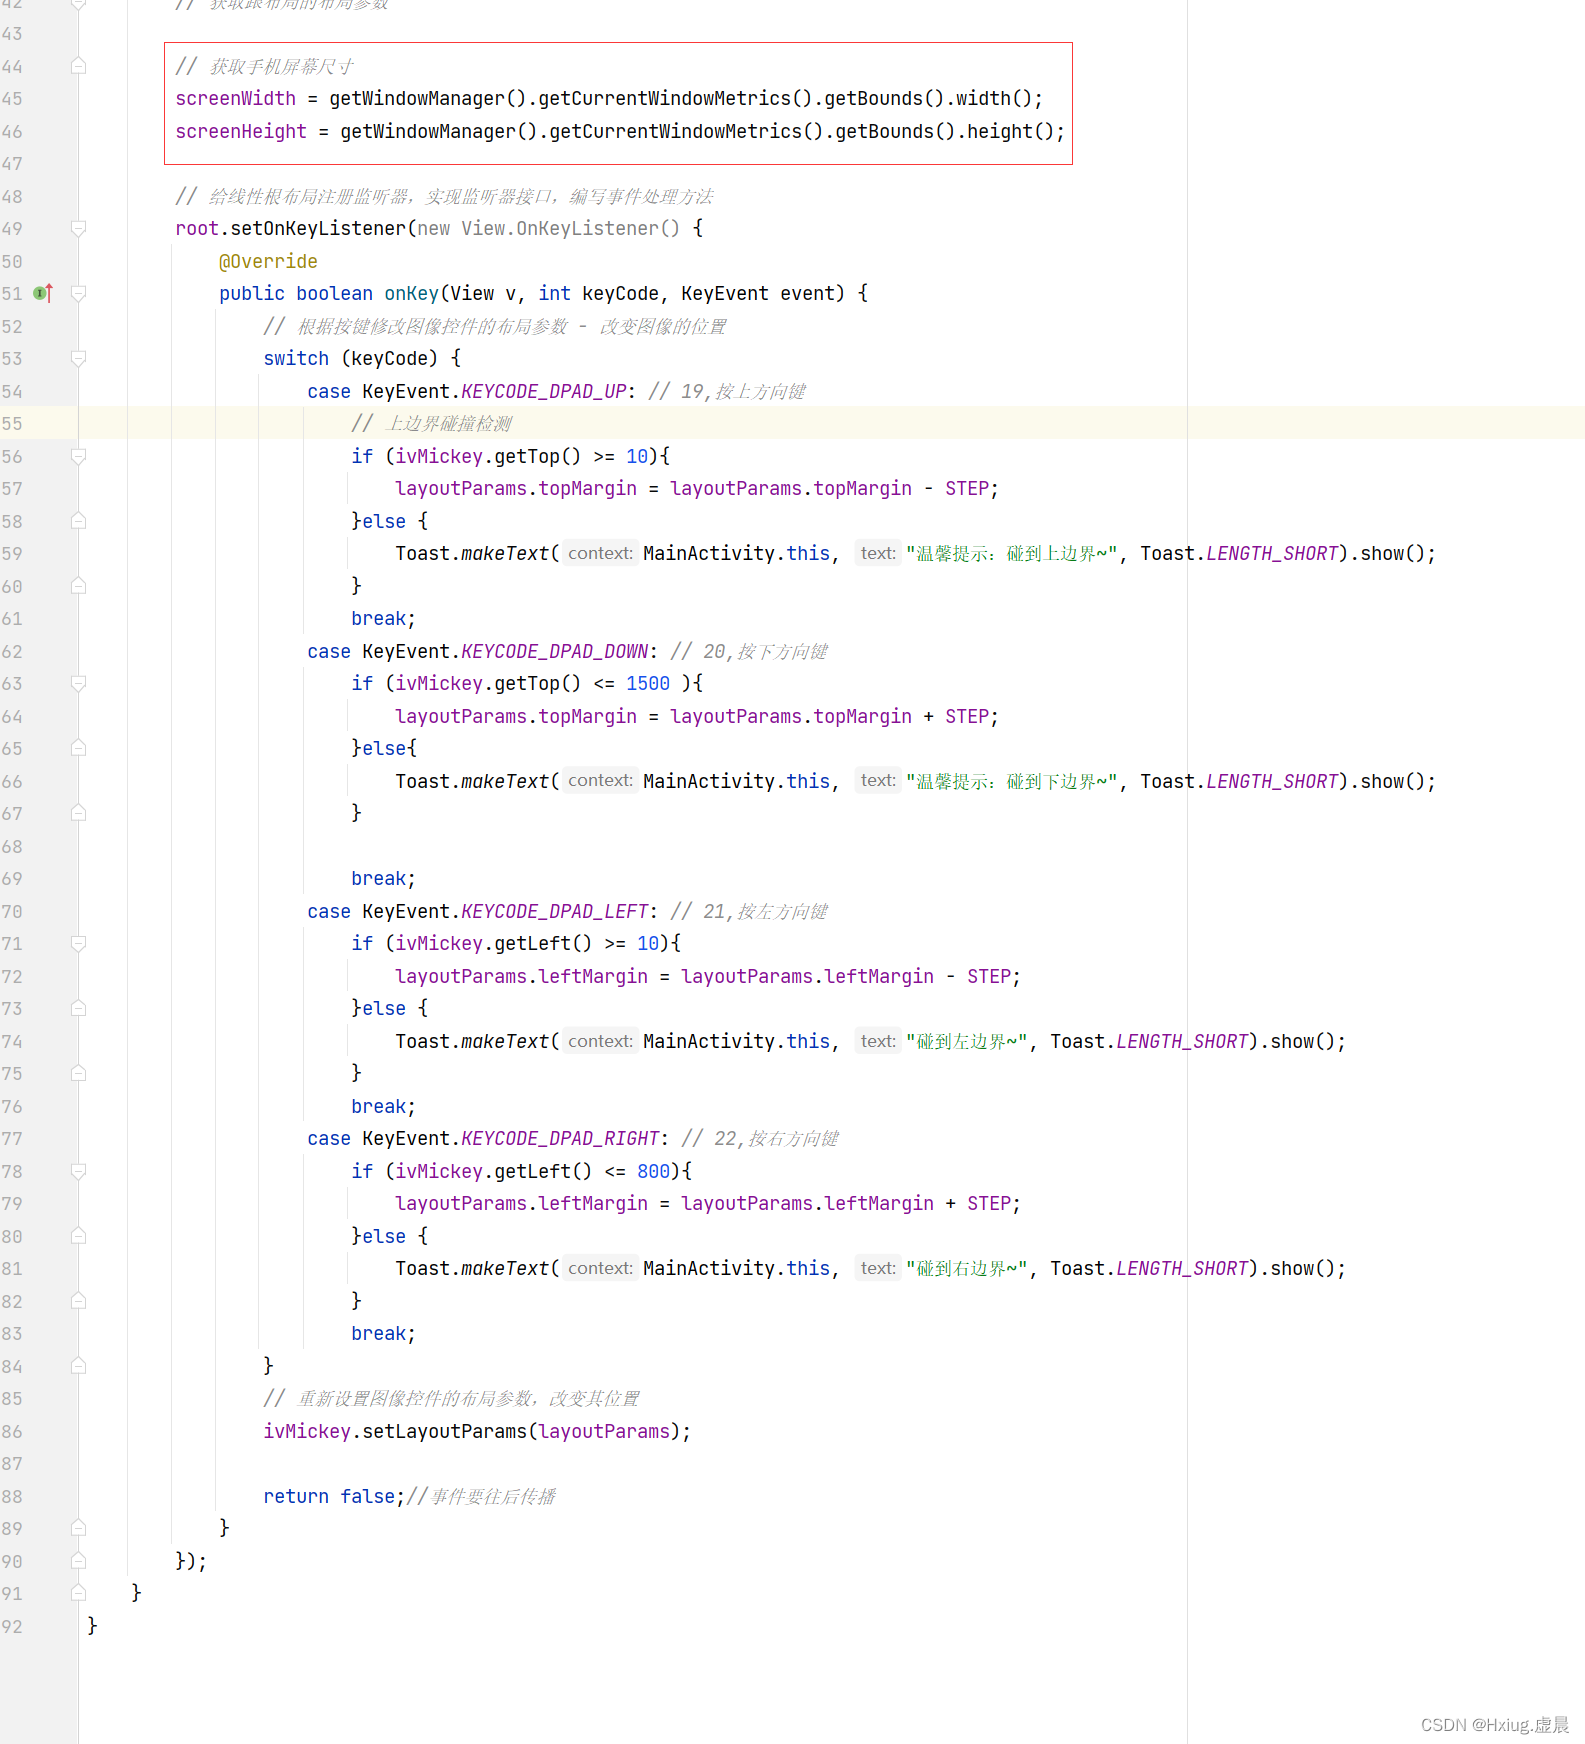Click the fold end marker at line 91
Viewport: 1585px width, 1744px height.
pyautogui.click(x=78, y=1593)
